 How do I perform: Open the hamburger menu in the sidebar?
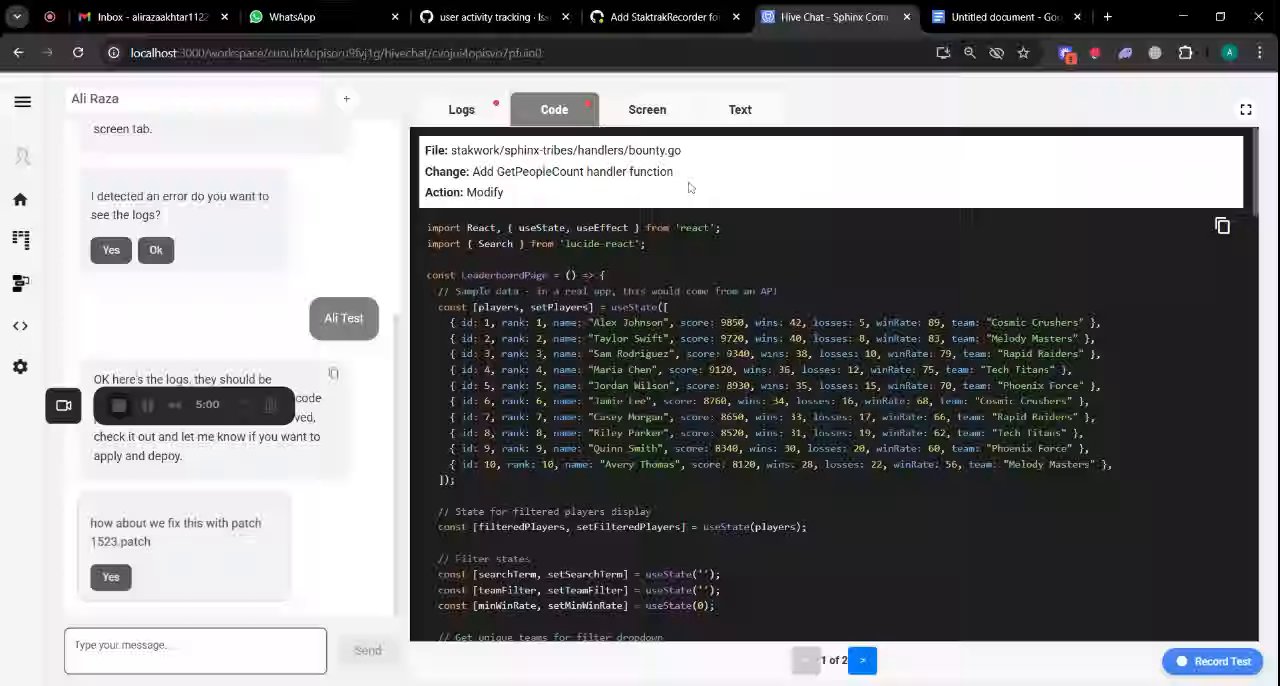23,101
